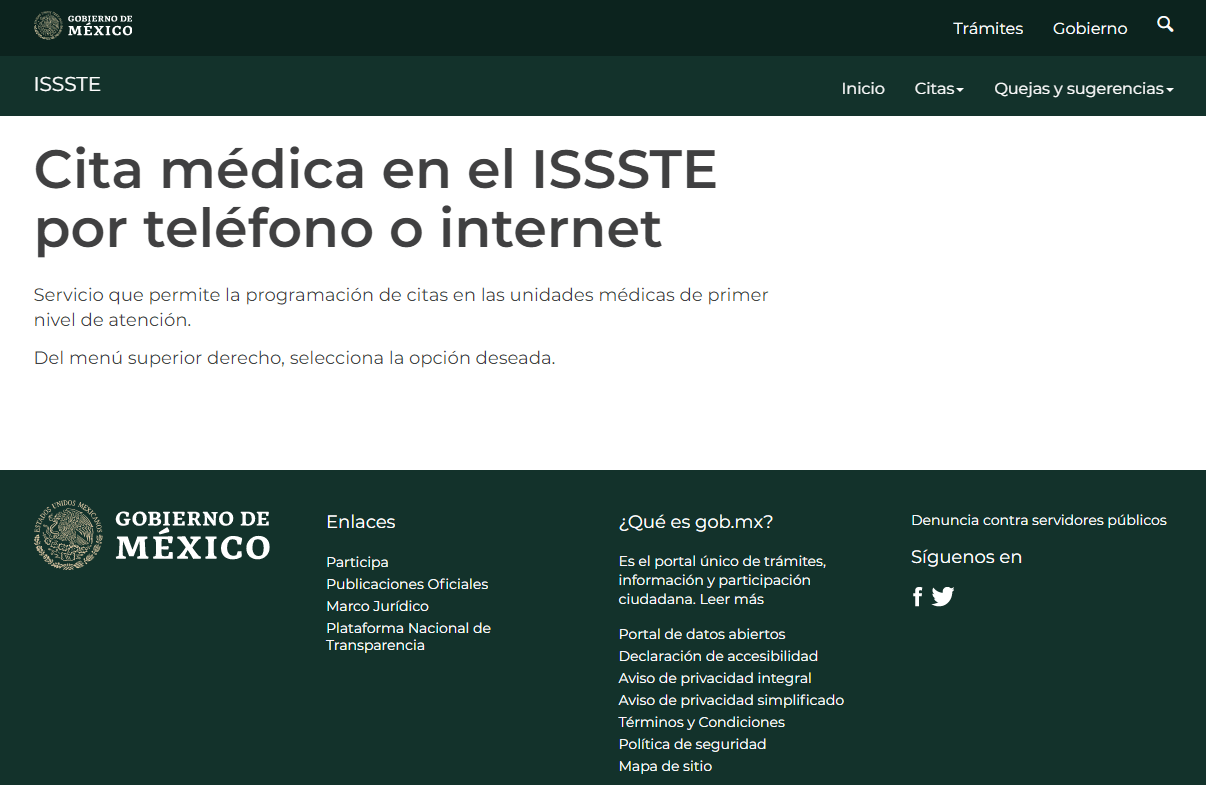Open Plataforma Nacional de Transparencia link
The image size is (1206, 785).
(408, 637)
